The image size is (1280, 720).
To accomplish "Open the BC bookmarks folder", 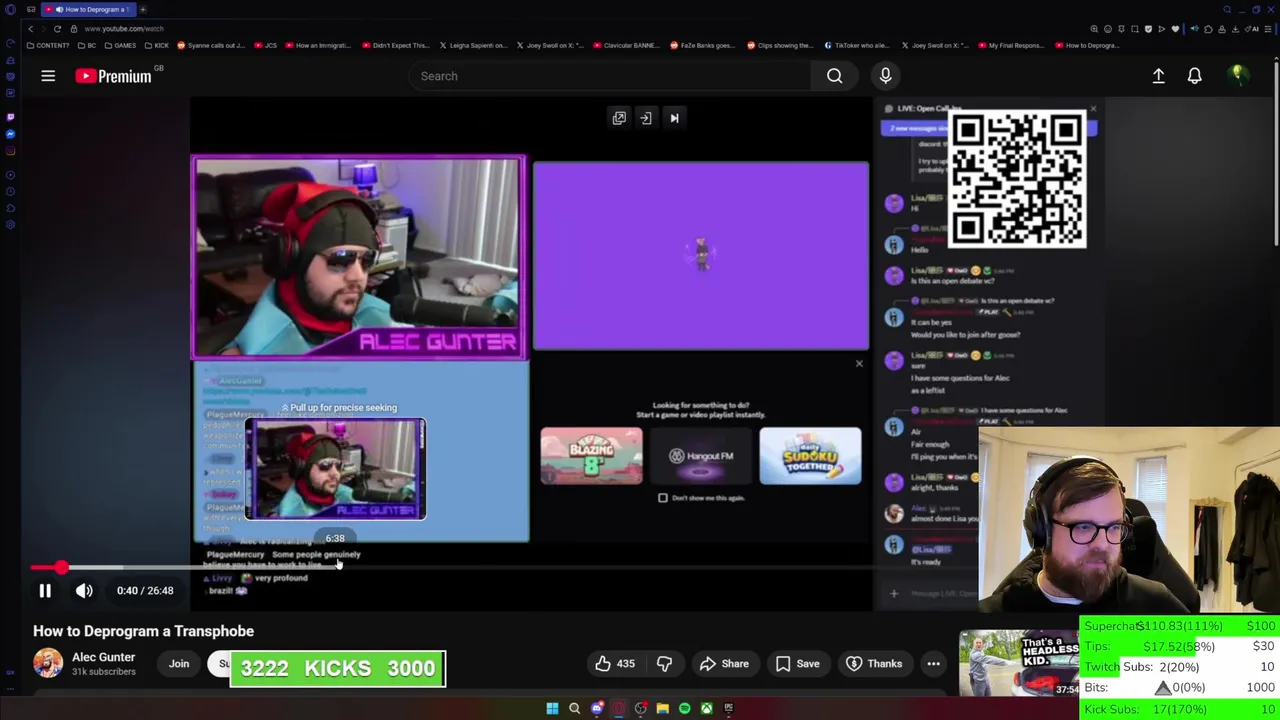I will [88, 45].
